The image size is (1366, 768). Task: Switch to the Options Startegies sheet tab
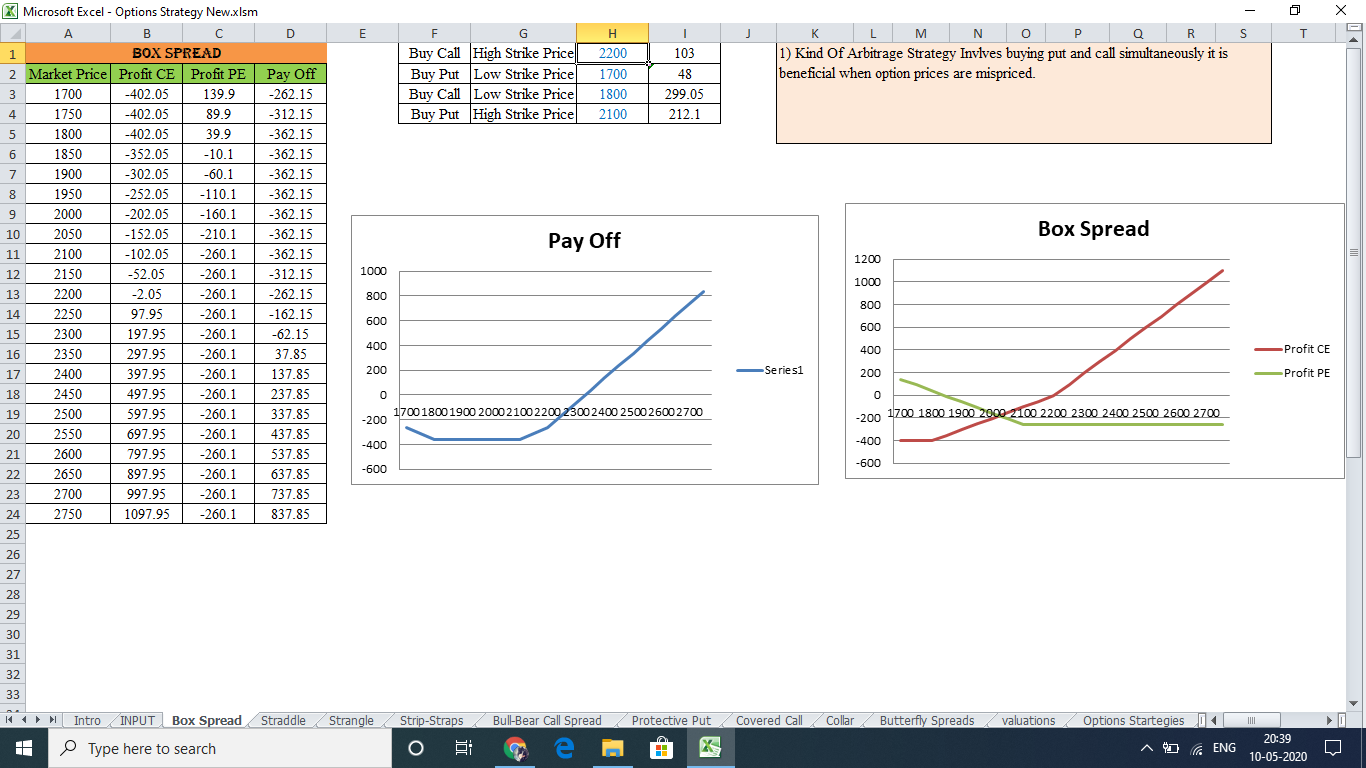tap(1133, 720)
